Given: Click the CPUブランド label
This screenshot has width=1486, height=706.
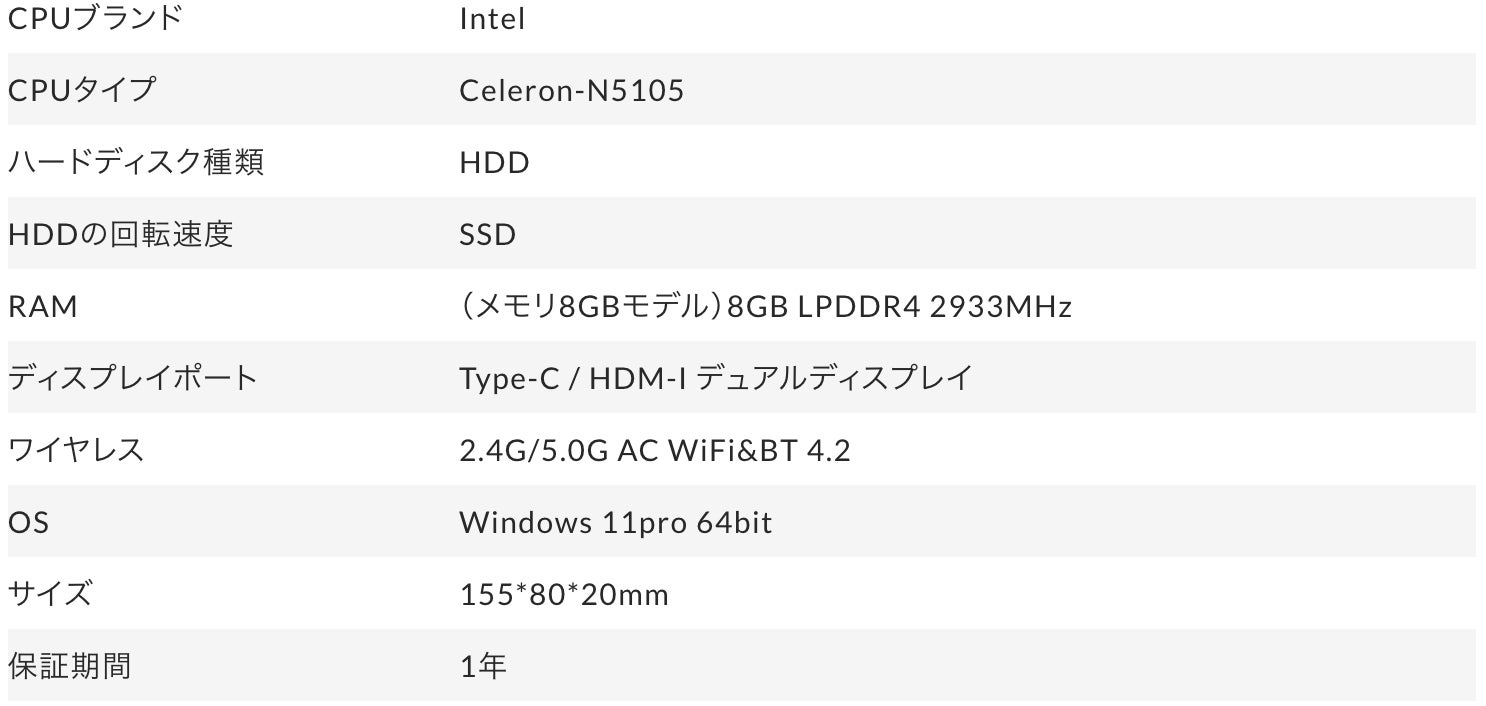Looking at the screenshot, I should pyautogui.click(x=95, y=18).
